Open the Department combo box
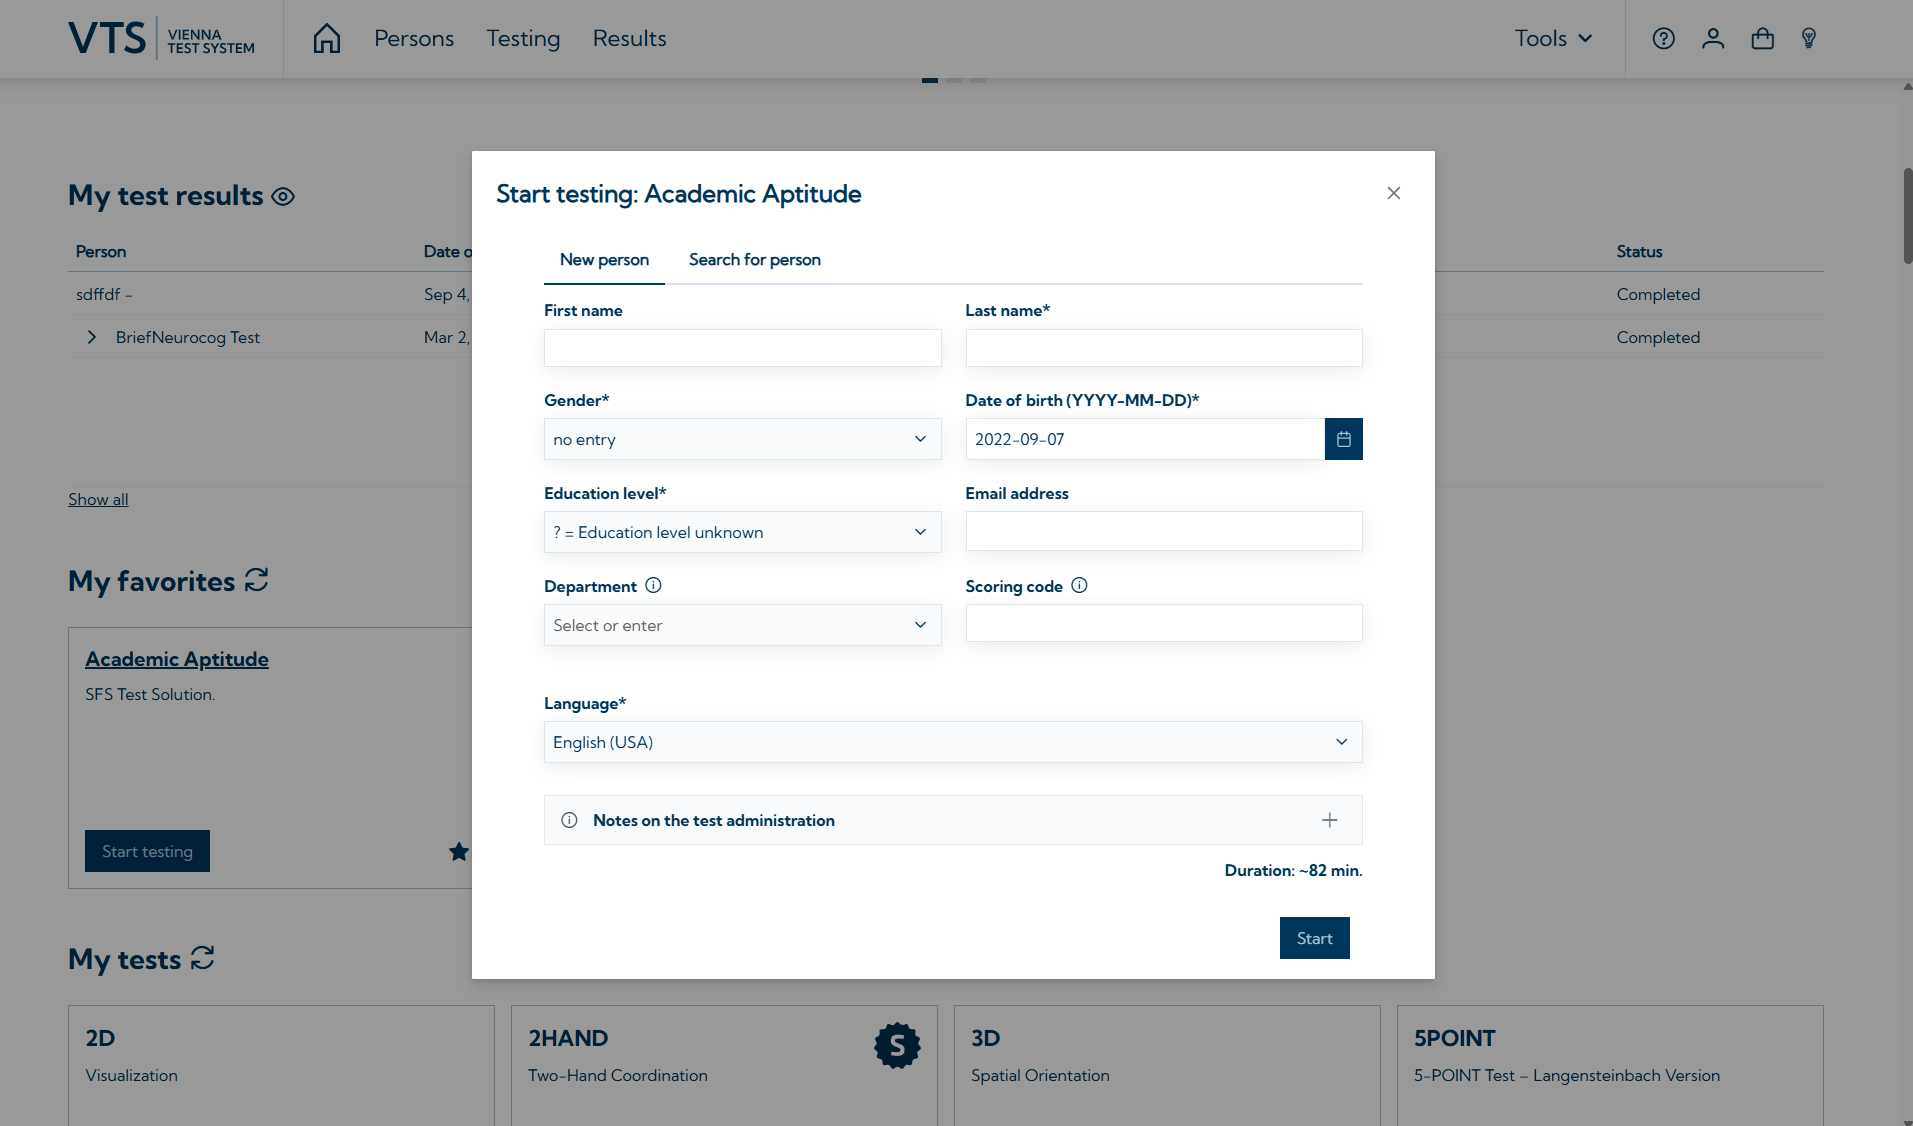 tap(742, 625)
